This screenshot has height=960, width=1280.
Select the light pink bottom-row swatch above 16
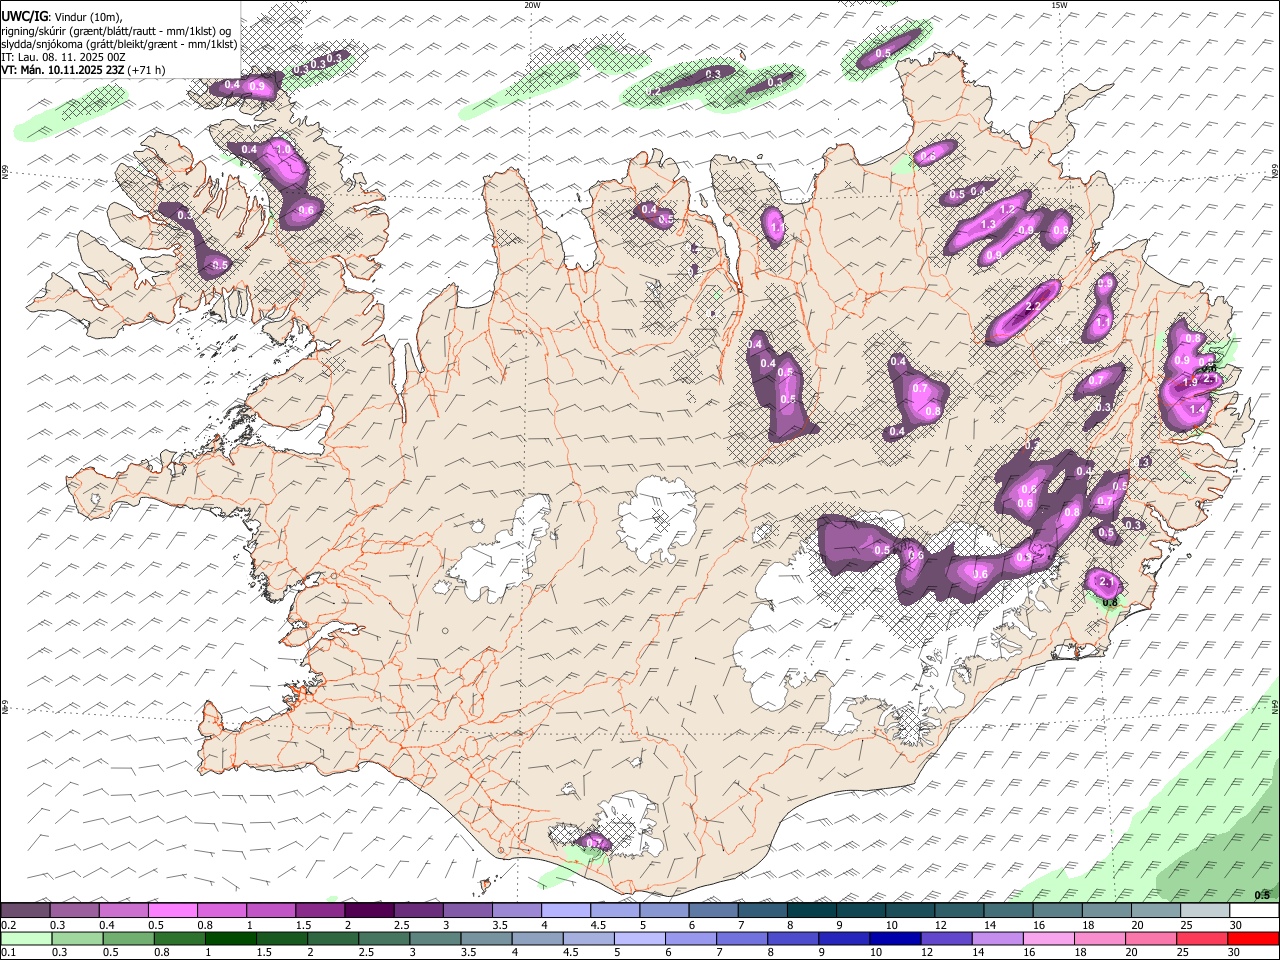(x=1049, y=939)
